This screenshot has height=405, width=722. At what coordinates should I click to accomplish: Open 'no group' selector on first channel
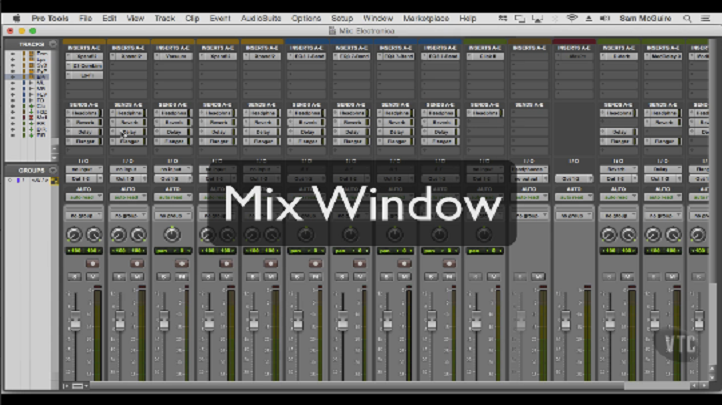click(x=84, y=215)
